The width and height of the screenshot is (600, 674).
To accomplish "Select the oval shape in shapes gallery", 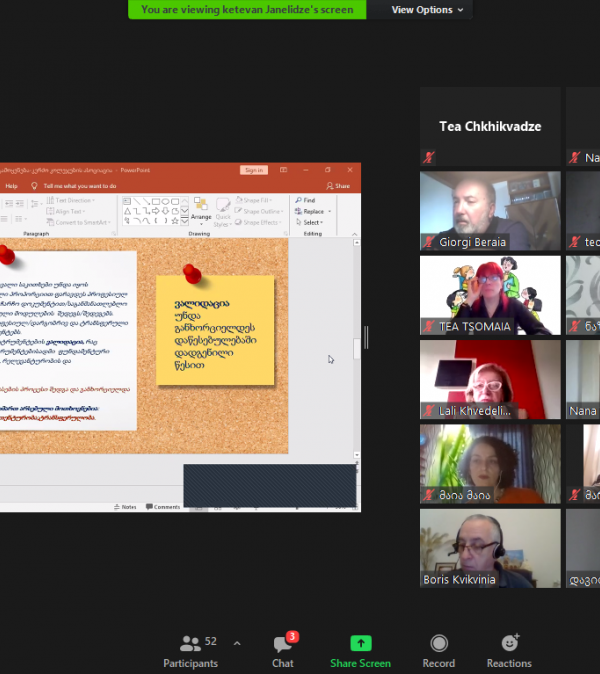I will [165, 201].
